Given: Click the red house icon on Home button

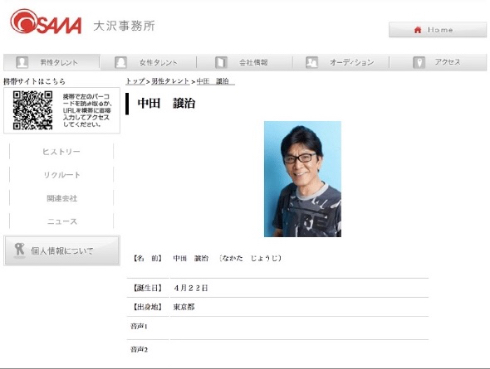Looking at the screenshot, I should 417,30.
